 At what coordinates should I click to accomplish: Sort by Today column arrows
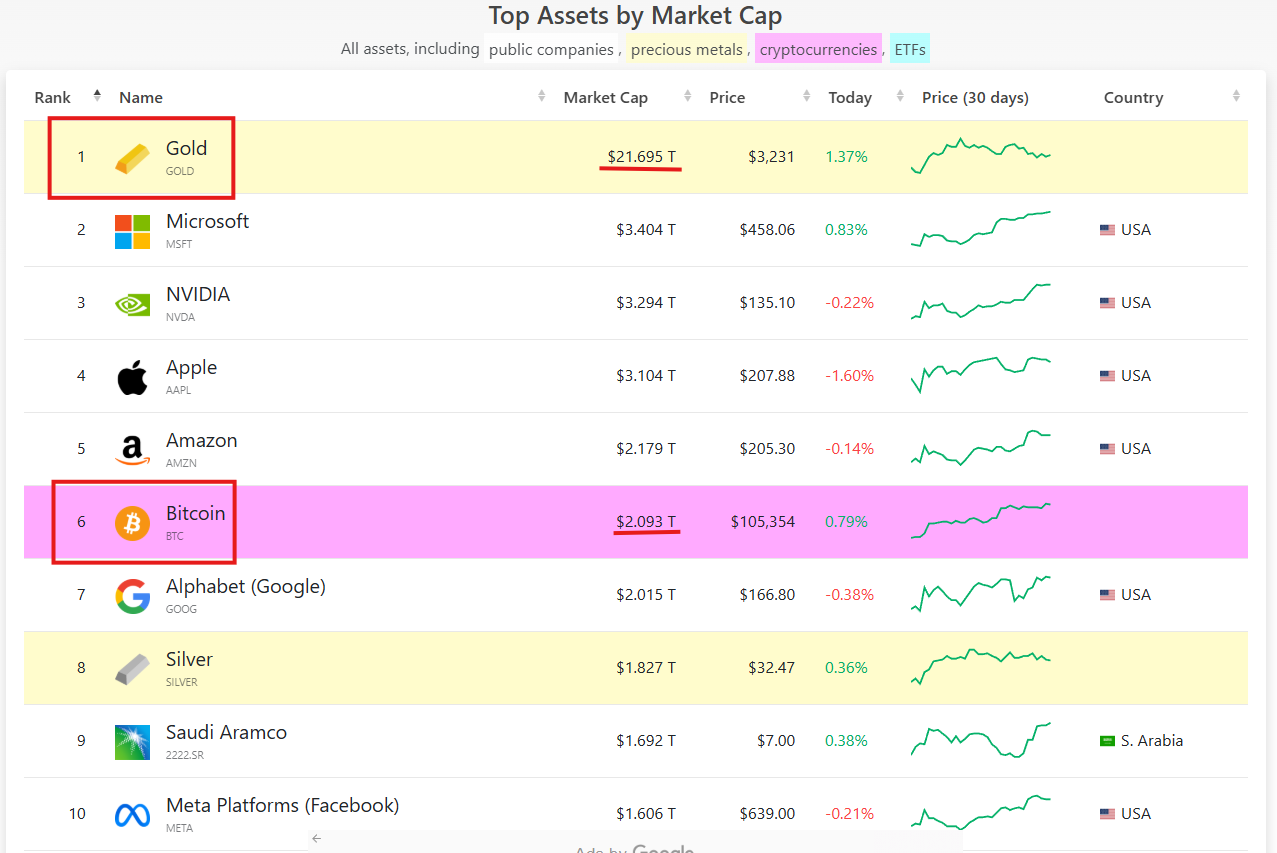click(x=899, y=96)
